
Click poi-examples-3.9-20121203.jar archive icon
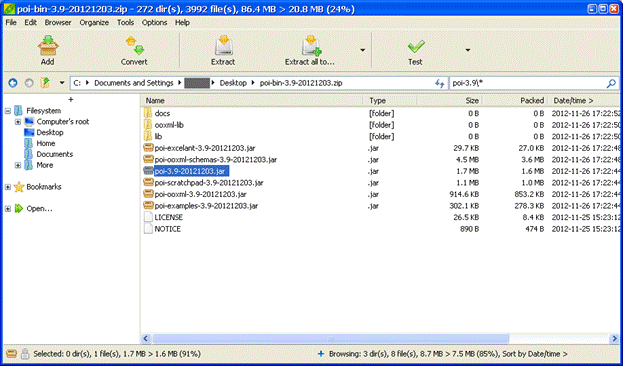(148, 206)
